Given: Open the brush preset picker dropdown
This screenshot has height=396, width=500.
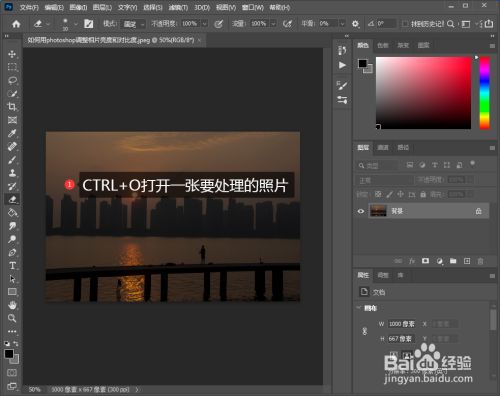Looking at the screenshot, I should click(x=76, y=24).
